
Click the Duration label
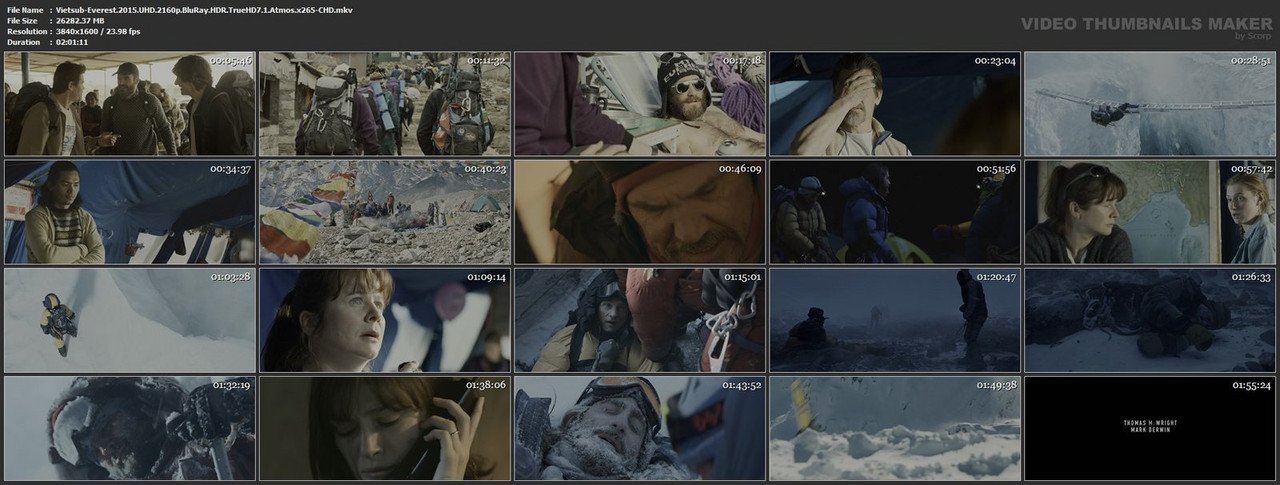[x=22, y=42]
